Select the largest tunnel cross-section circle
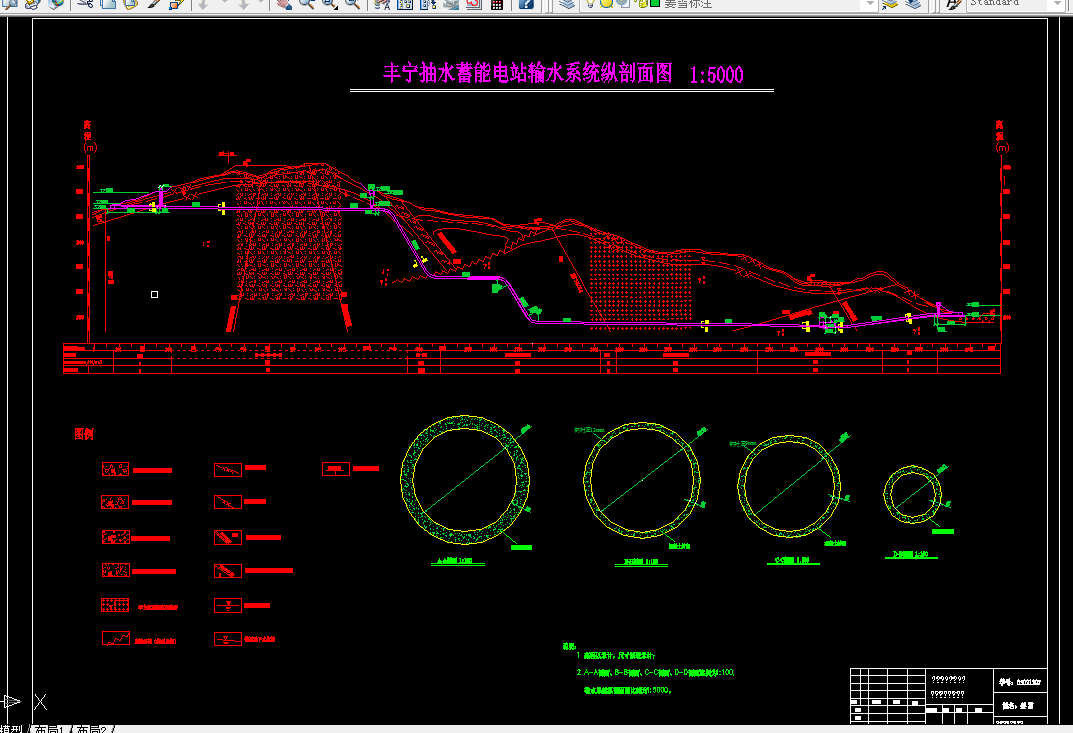The width and height of the screenshot is (1073, 733). pos(465,480)
